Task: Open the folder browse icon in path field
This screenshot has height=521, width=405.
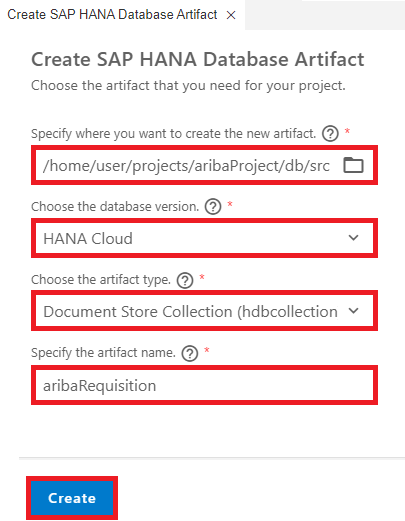Action: pos(353,165)
